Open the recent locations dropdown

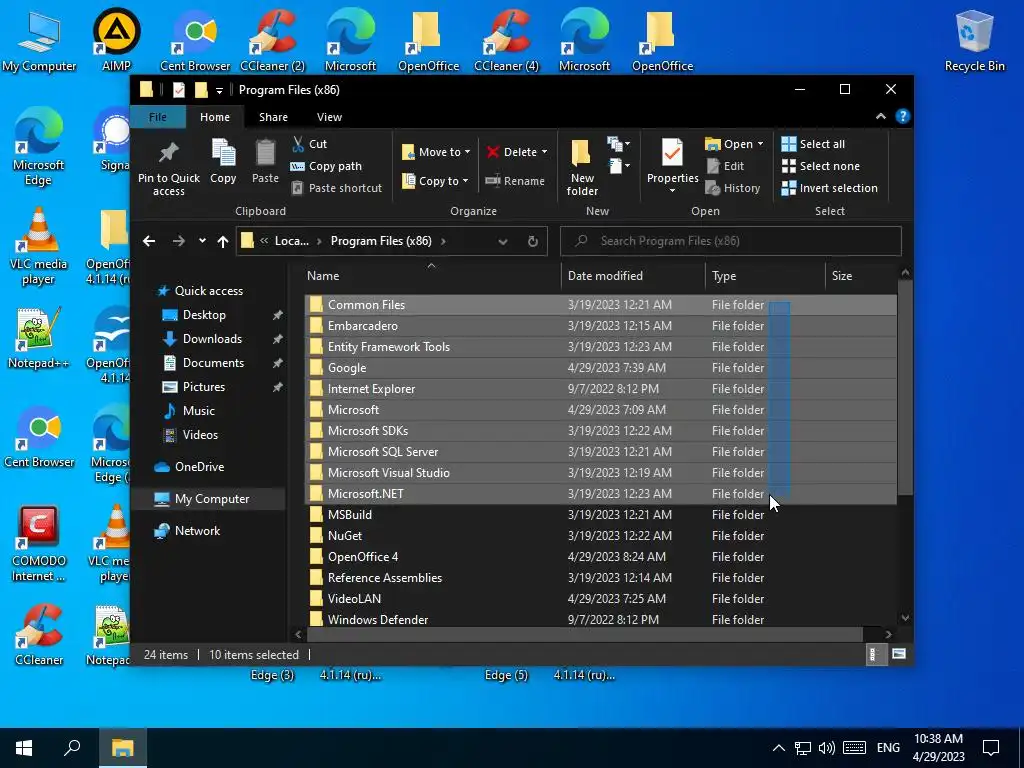pyautogui.click(x=202, y=241)
